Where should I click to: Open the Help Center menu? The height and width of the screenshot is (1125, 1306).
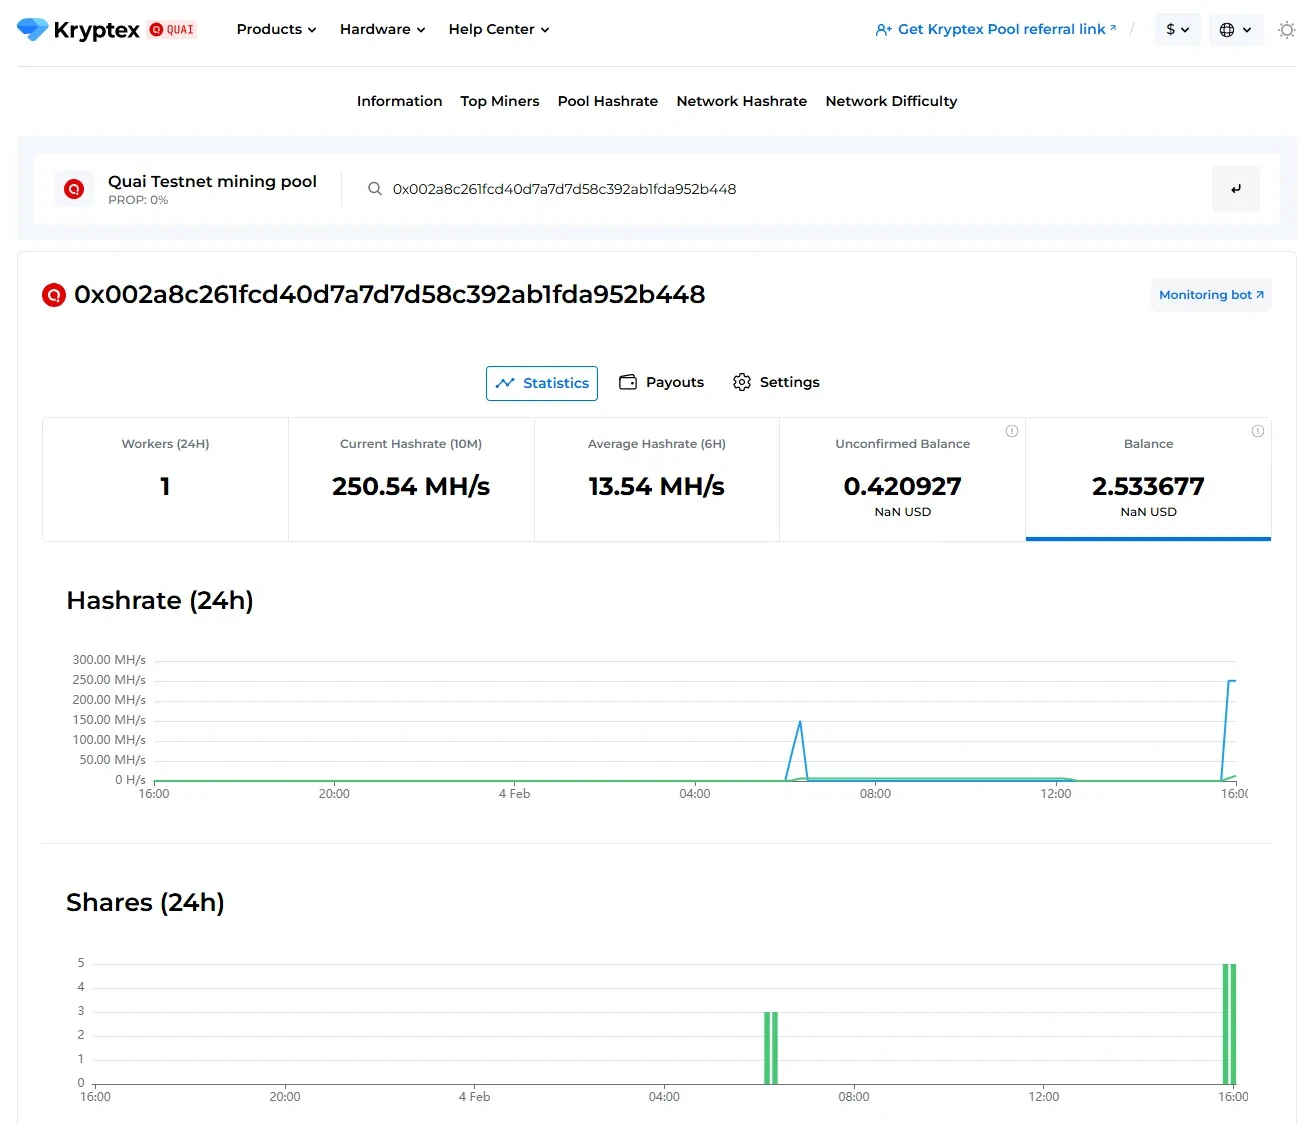tap(498, 29)
